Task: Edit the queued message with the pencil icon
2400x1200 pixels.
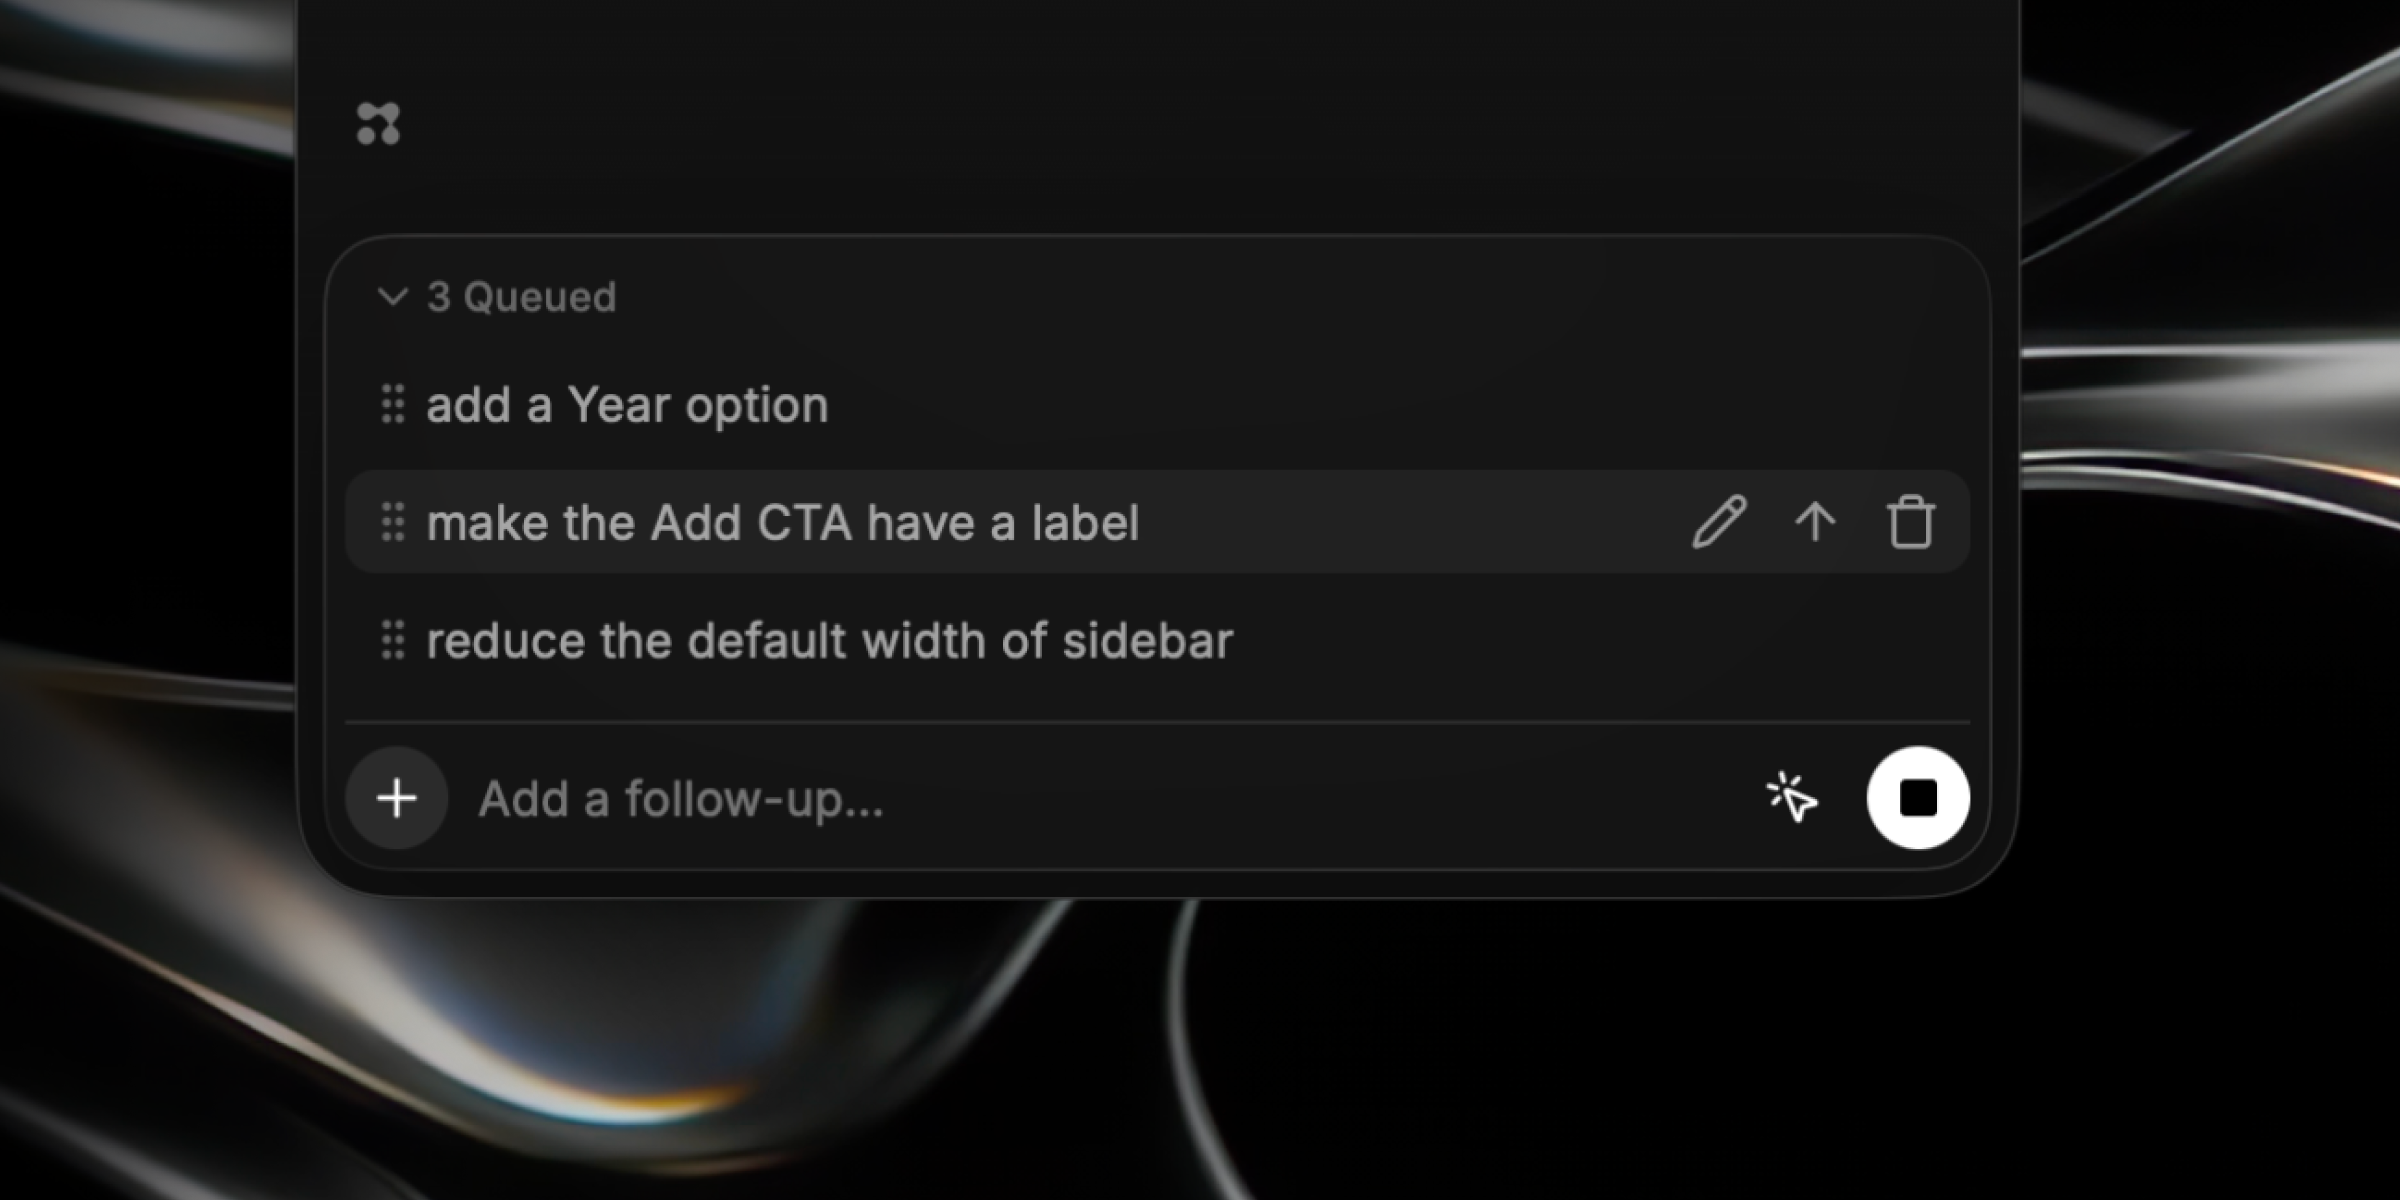Action: tap(1719, 522)
